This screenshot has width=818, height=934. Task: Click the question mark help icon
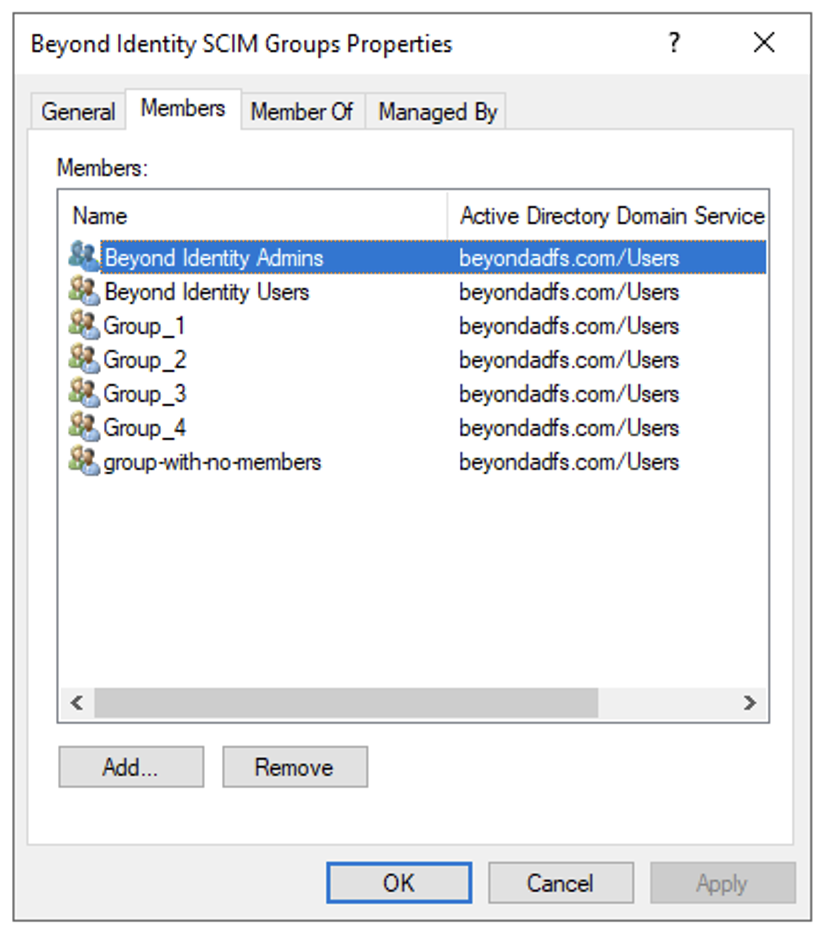(x=674, y=43)
